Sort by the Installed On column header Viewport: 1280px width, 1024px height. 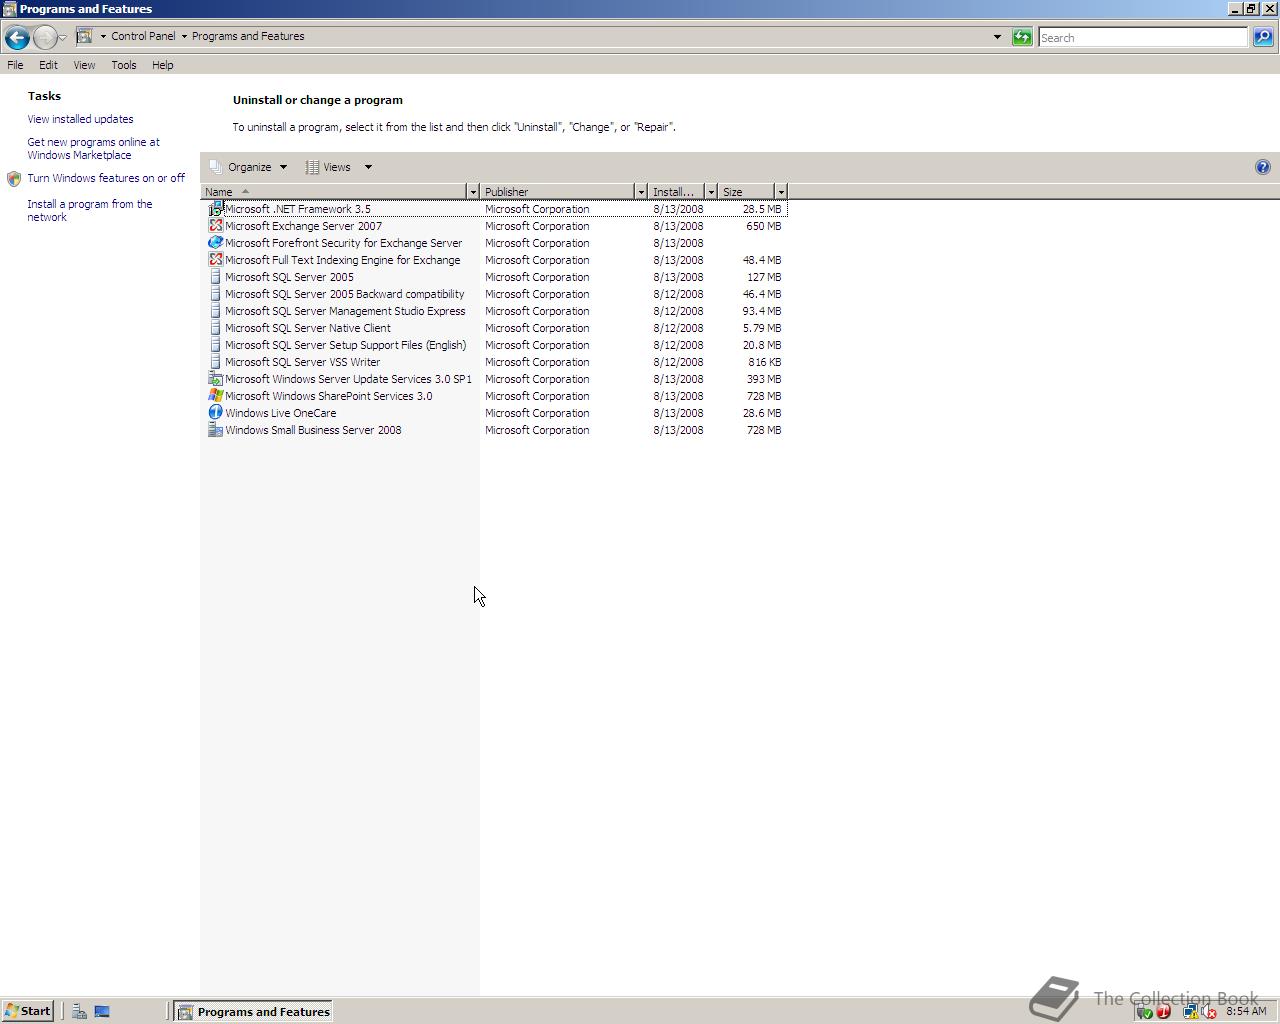[676, 191]
